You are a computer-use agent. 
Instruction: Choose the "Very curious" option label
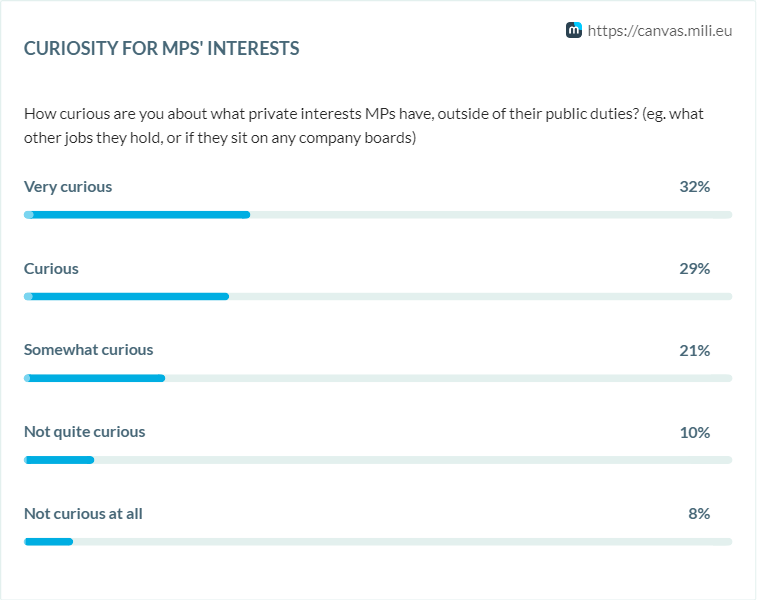tap(68, 187)
